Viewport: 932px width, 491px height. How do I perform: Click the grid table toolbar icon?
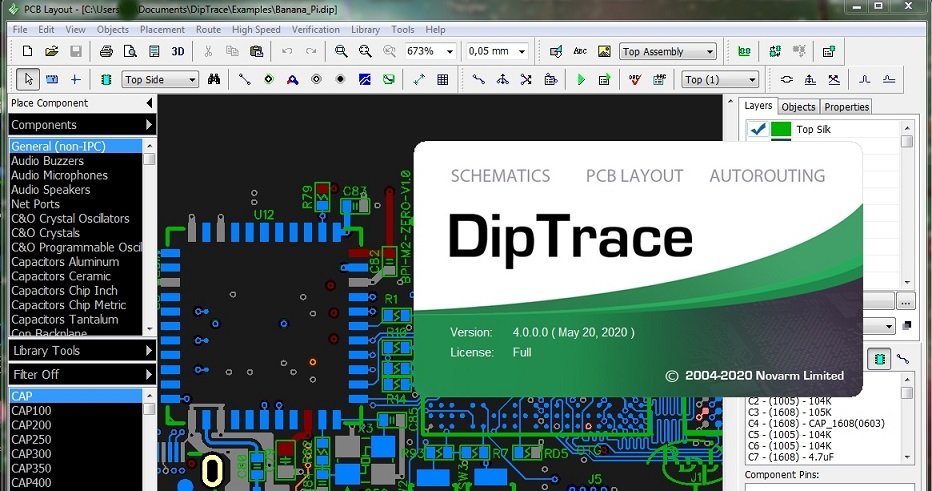[x=442, y=79]
